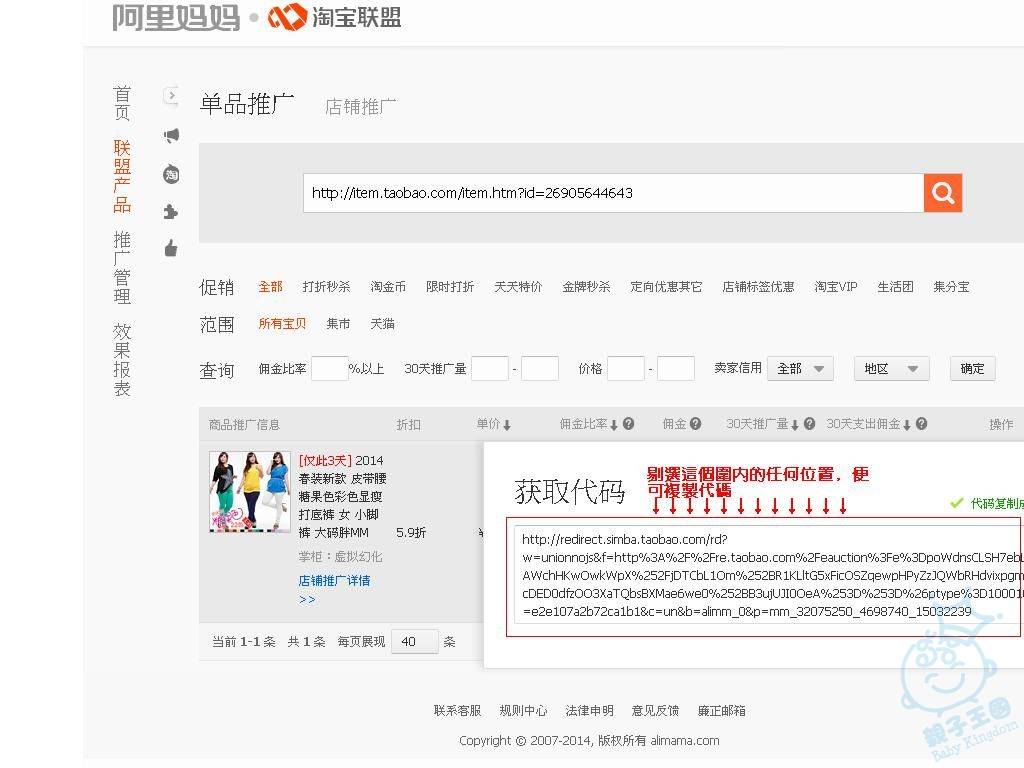Show help for 30天支出佣金 column
The height and width of the screenshot is (768, 1024).
[921, 424]
